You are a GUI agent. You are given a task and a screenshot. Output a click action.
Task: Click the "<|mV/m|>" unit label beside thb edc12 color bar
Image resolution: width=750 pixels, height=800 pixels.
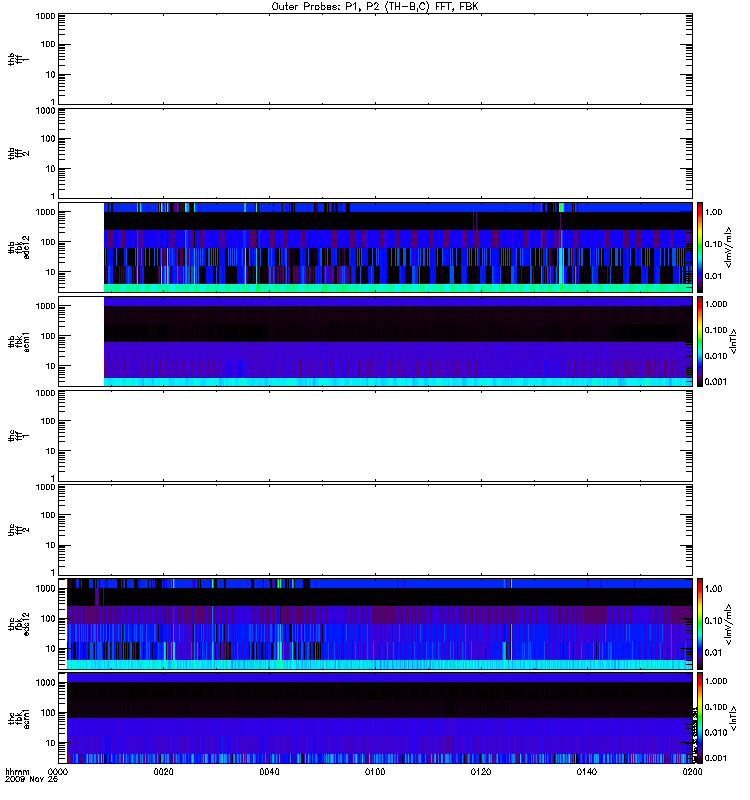tap(729, 247)
